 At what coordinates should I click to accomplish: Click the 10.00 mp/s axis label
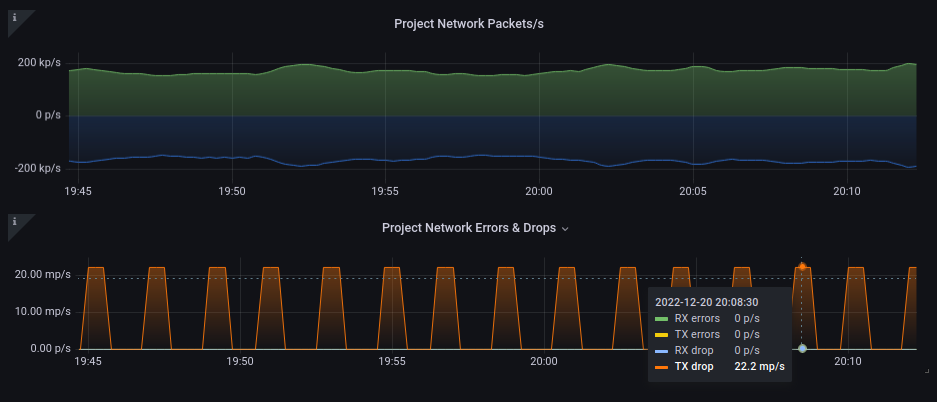coord(42,312)
